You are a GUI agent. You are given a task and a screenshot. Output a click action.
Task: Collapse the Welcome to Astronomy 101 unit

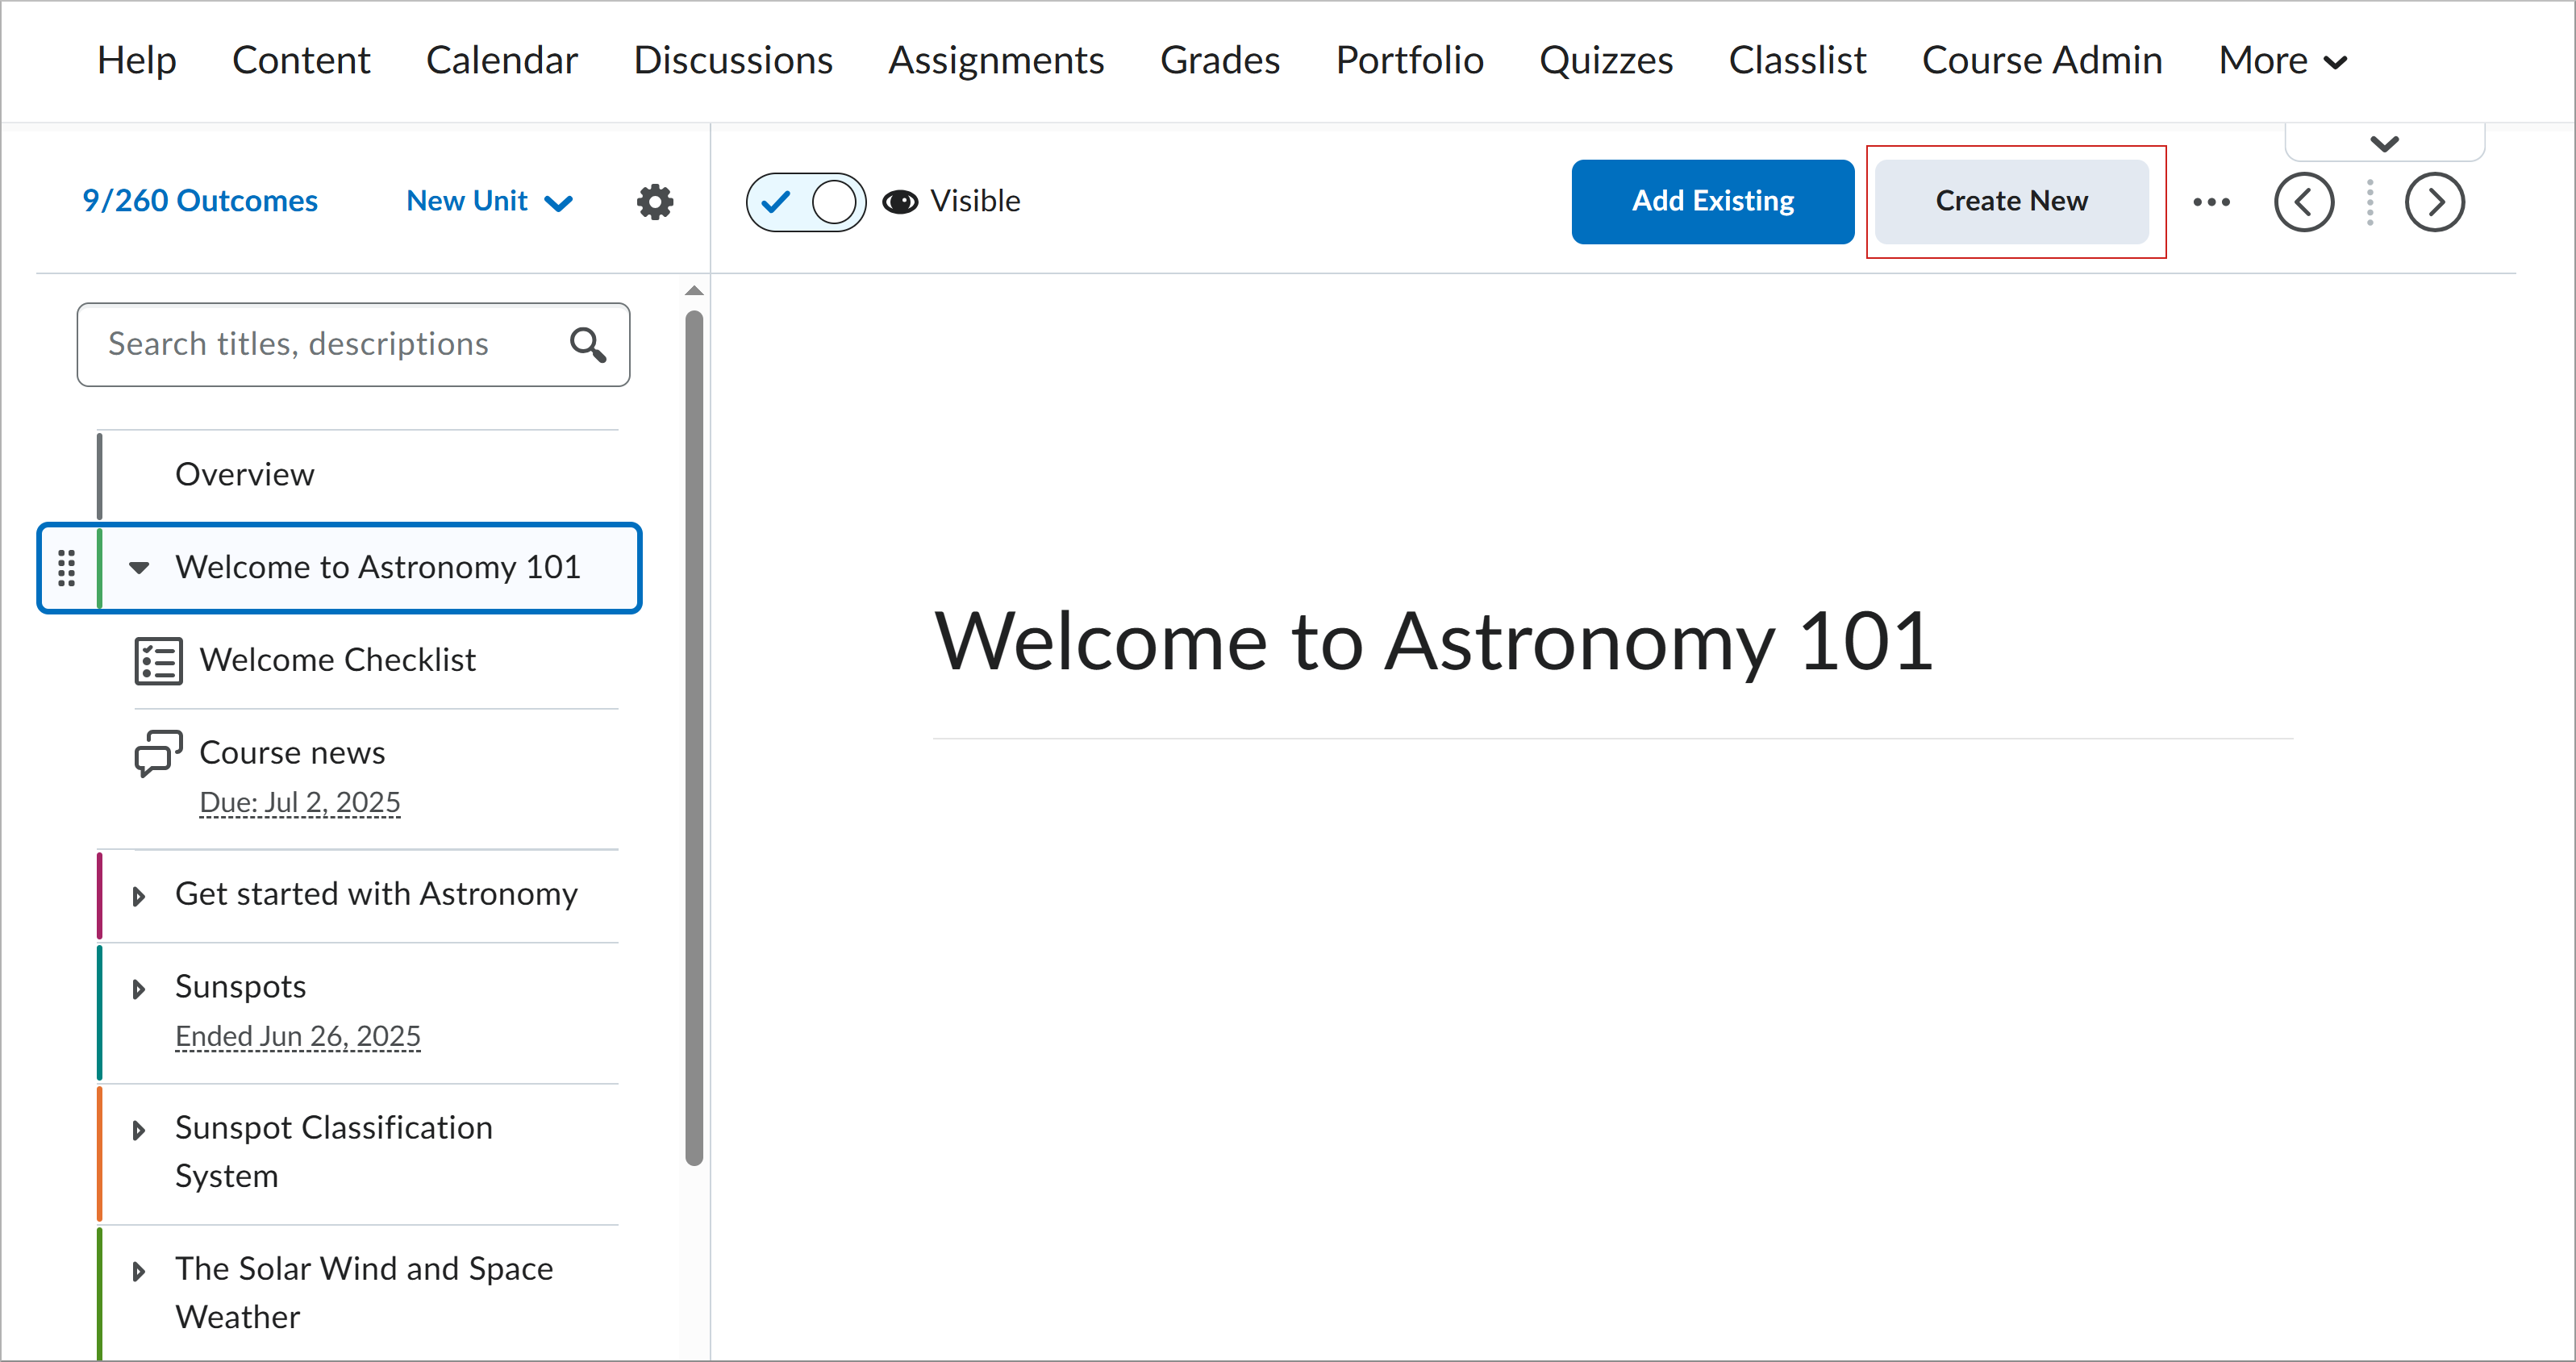139,568
